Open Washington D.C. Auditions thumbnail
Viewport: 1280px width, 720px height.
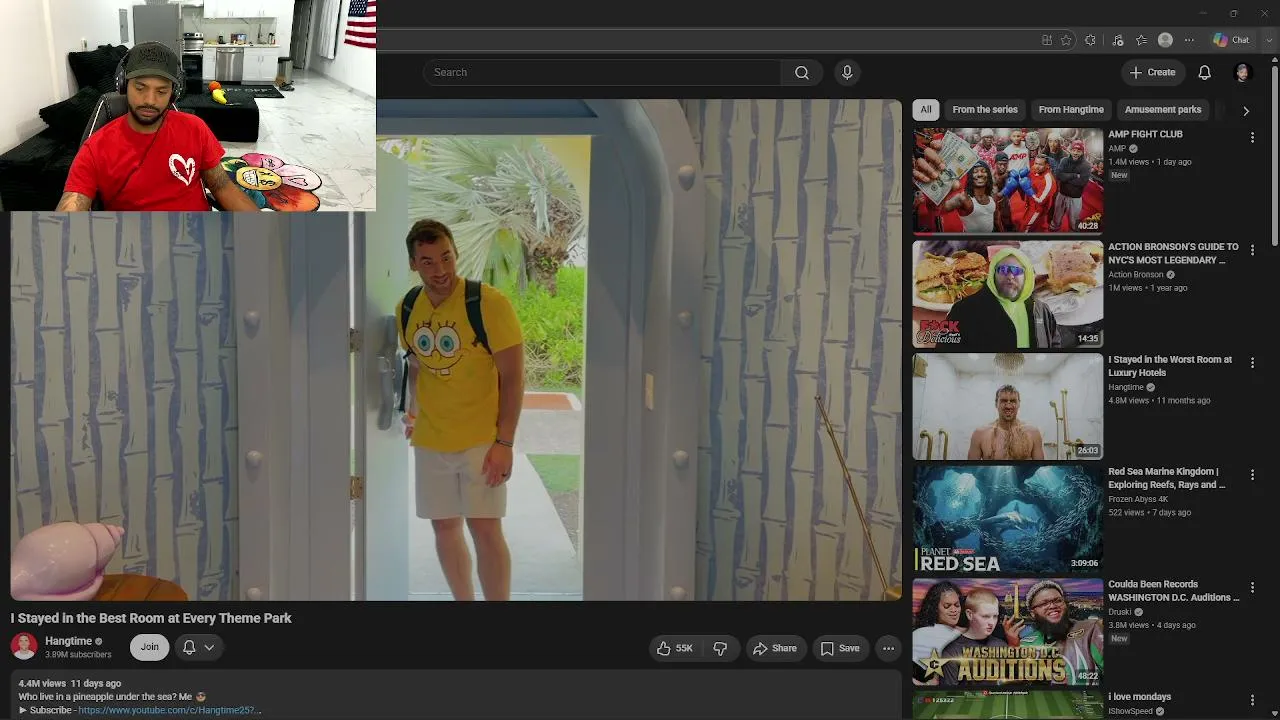(x=1008, y=632)
